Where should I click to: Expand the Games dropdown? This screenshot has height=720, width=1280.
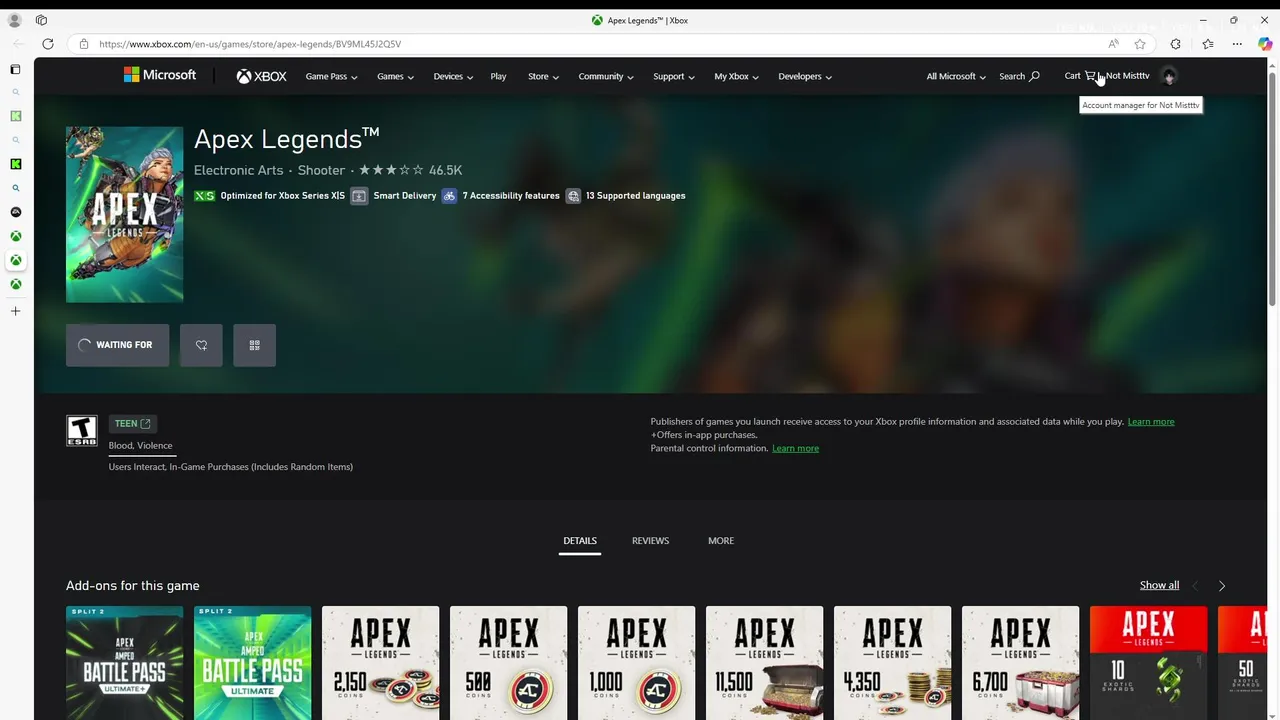[395, 76]
